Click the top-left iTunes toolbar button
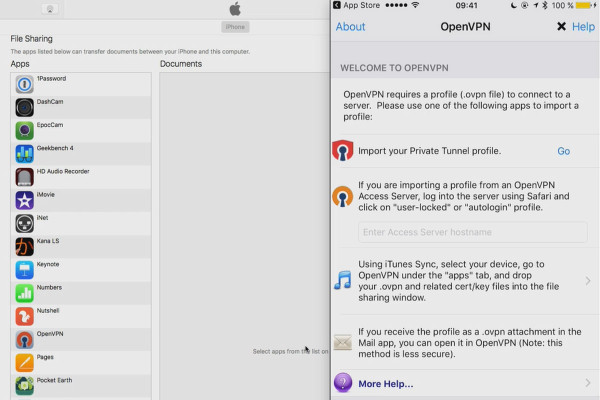This screenshot has width=600, height=400. tap(50, 9)
